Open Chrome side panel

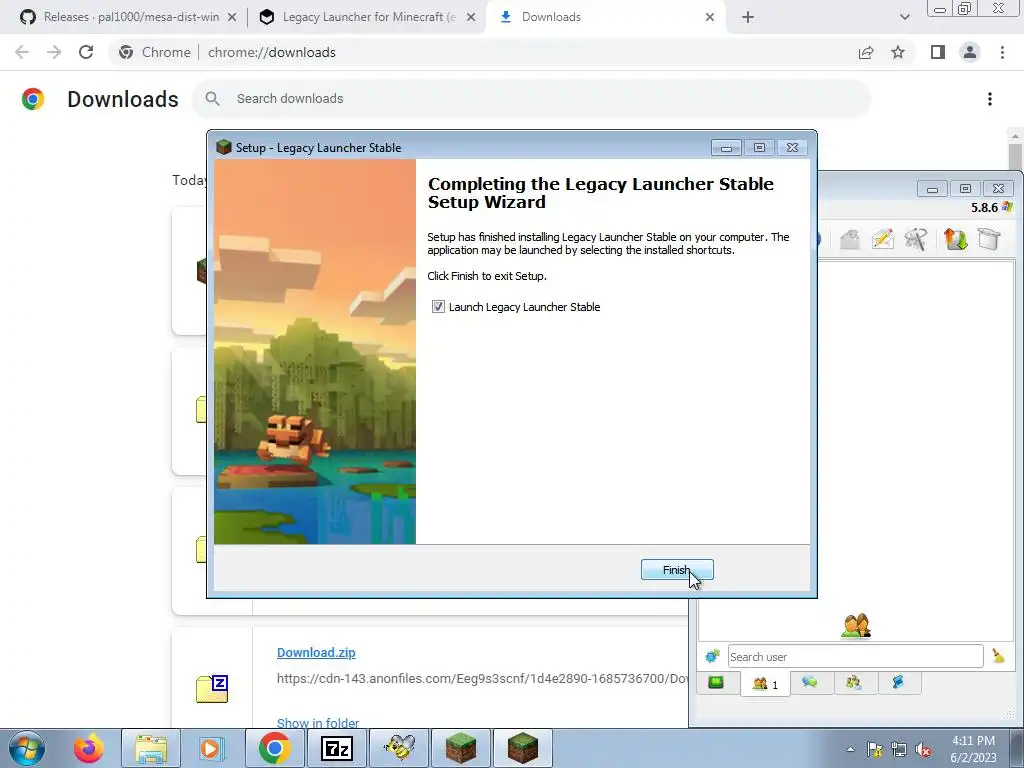click(x=938, y=52)
